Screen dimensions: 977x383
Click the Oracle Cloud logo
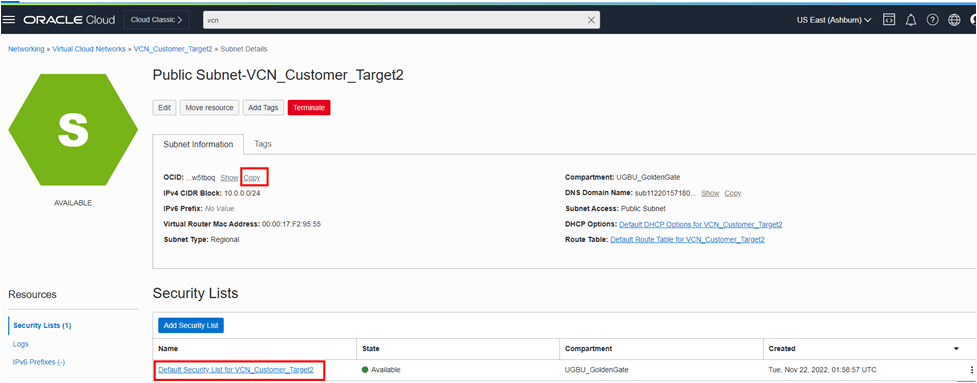[x=69, y=20]
